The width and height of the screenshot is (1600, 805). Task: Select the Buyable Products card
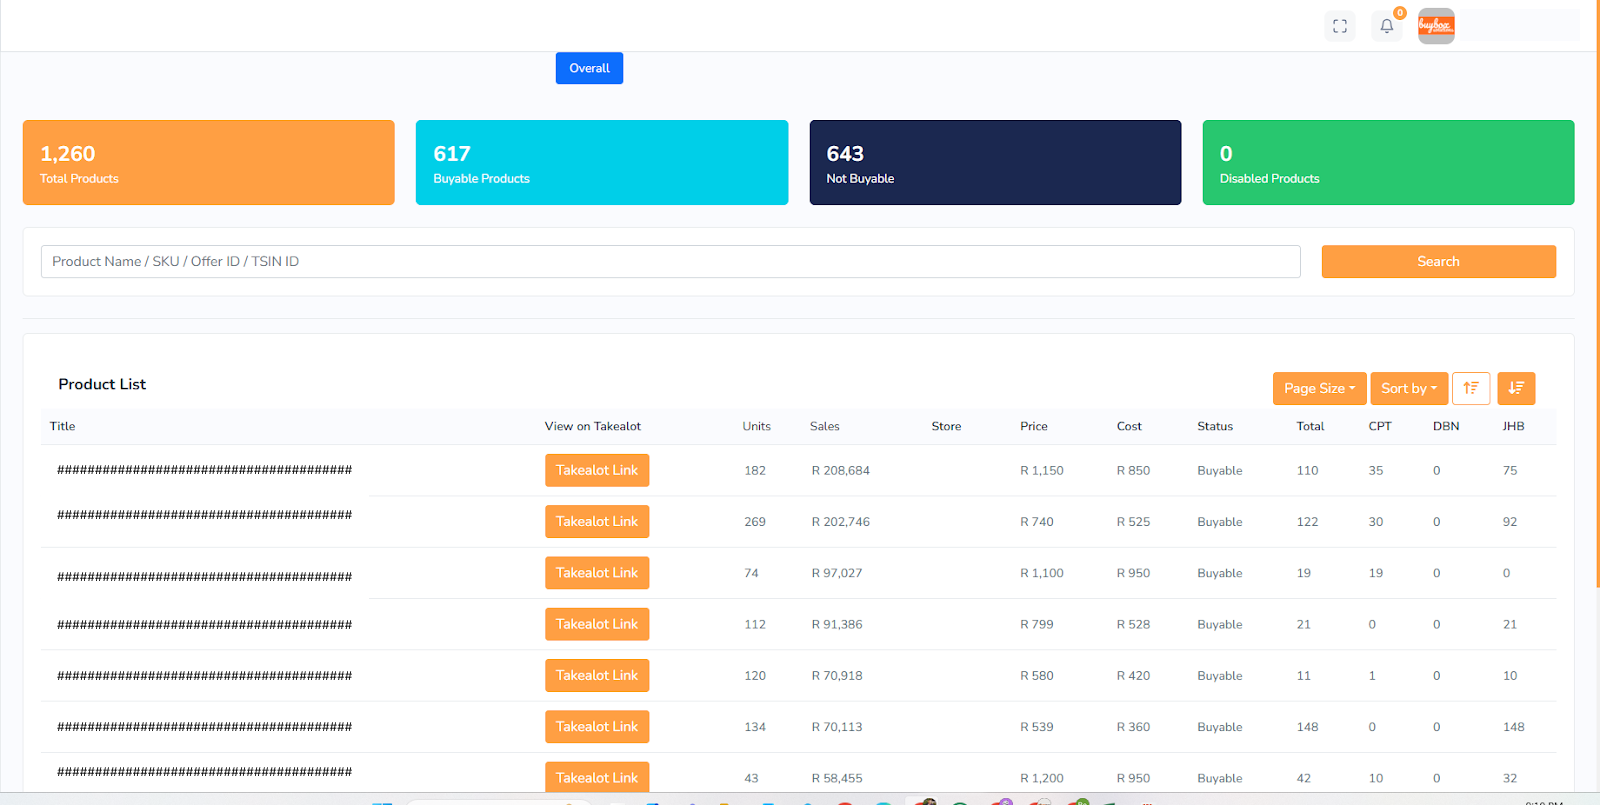(601, 163)
